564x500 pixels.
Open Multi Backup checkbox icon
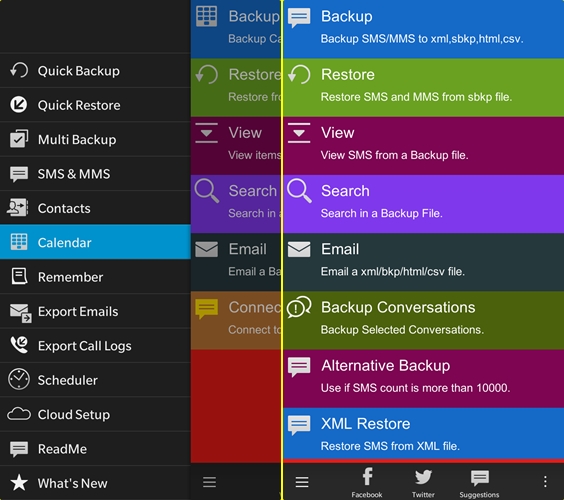coord(19,139)
